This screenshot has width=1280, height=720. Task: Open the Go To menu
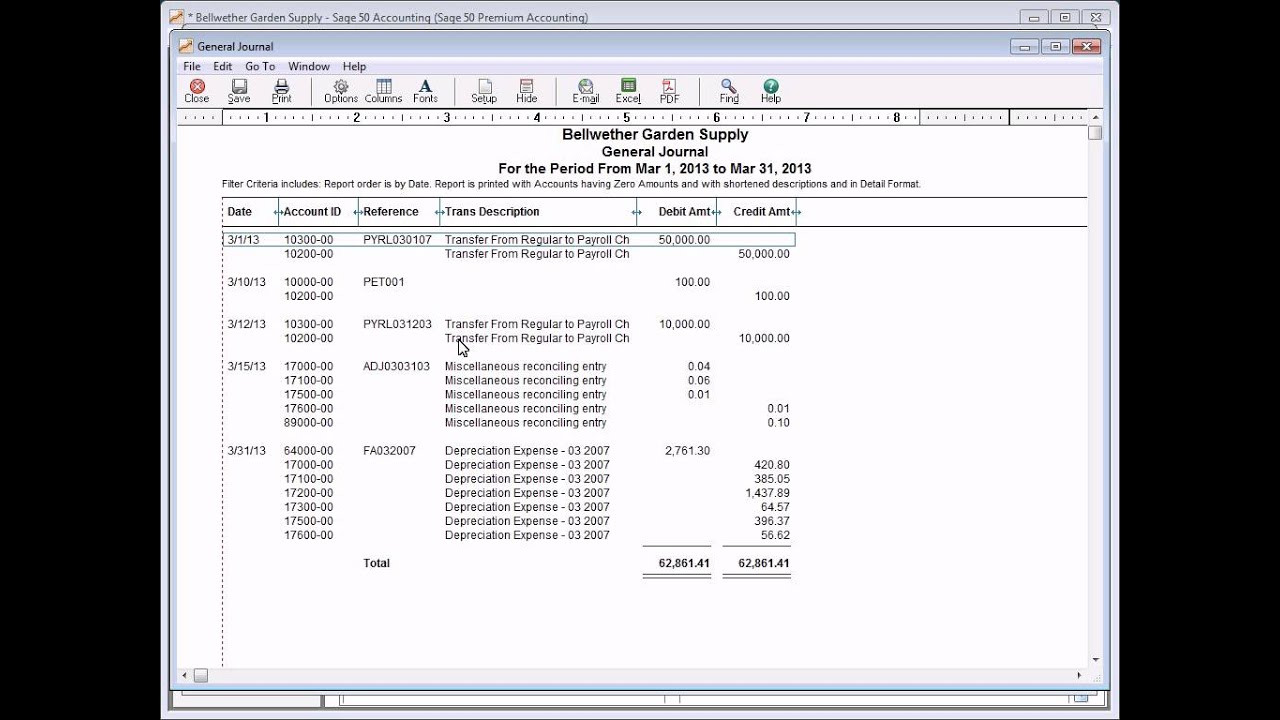tap(260, 66)
